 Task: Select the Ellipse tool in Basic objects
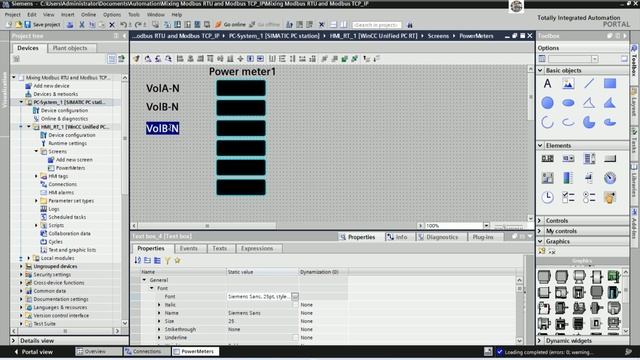568,103
